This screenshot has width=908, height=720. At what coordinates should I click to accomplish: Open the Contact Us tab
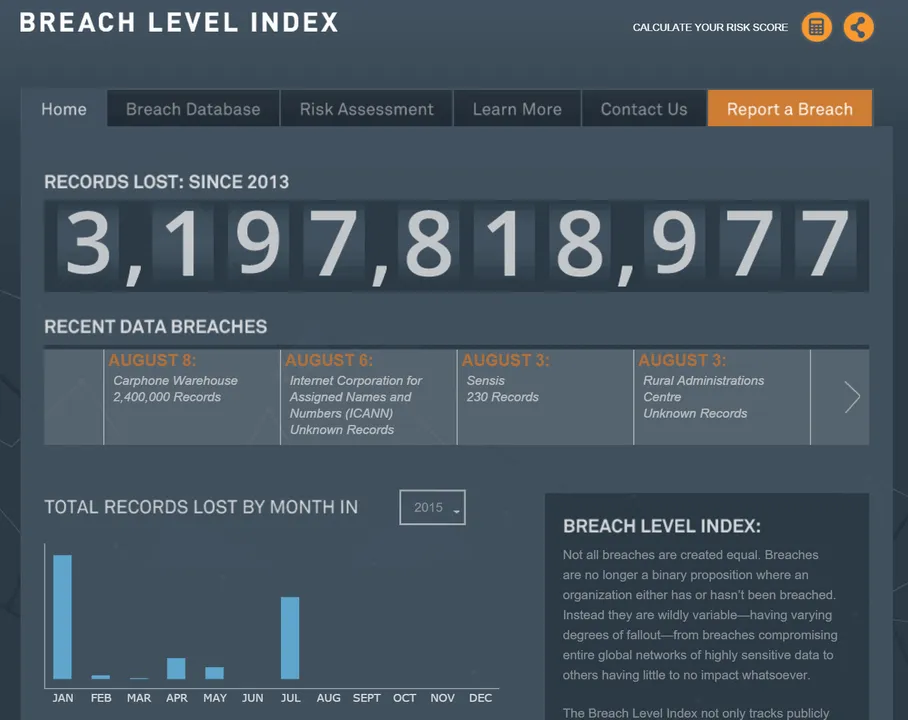coord(644,109)
